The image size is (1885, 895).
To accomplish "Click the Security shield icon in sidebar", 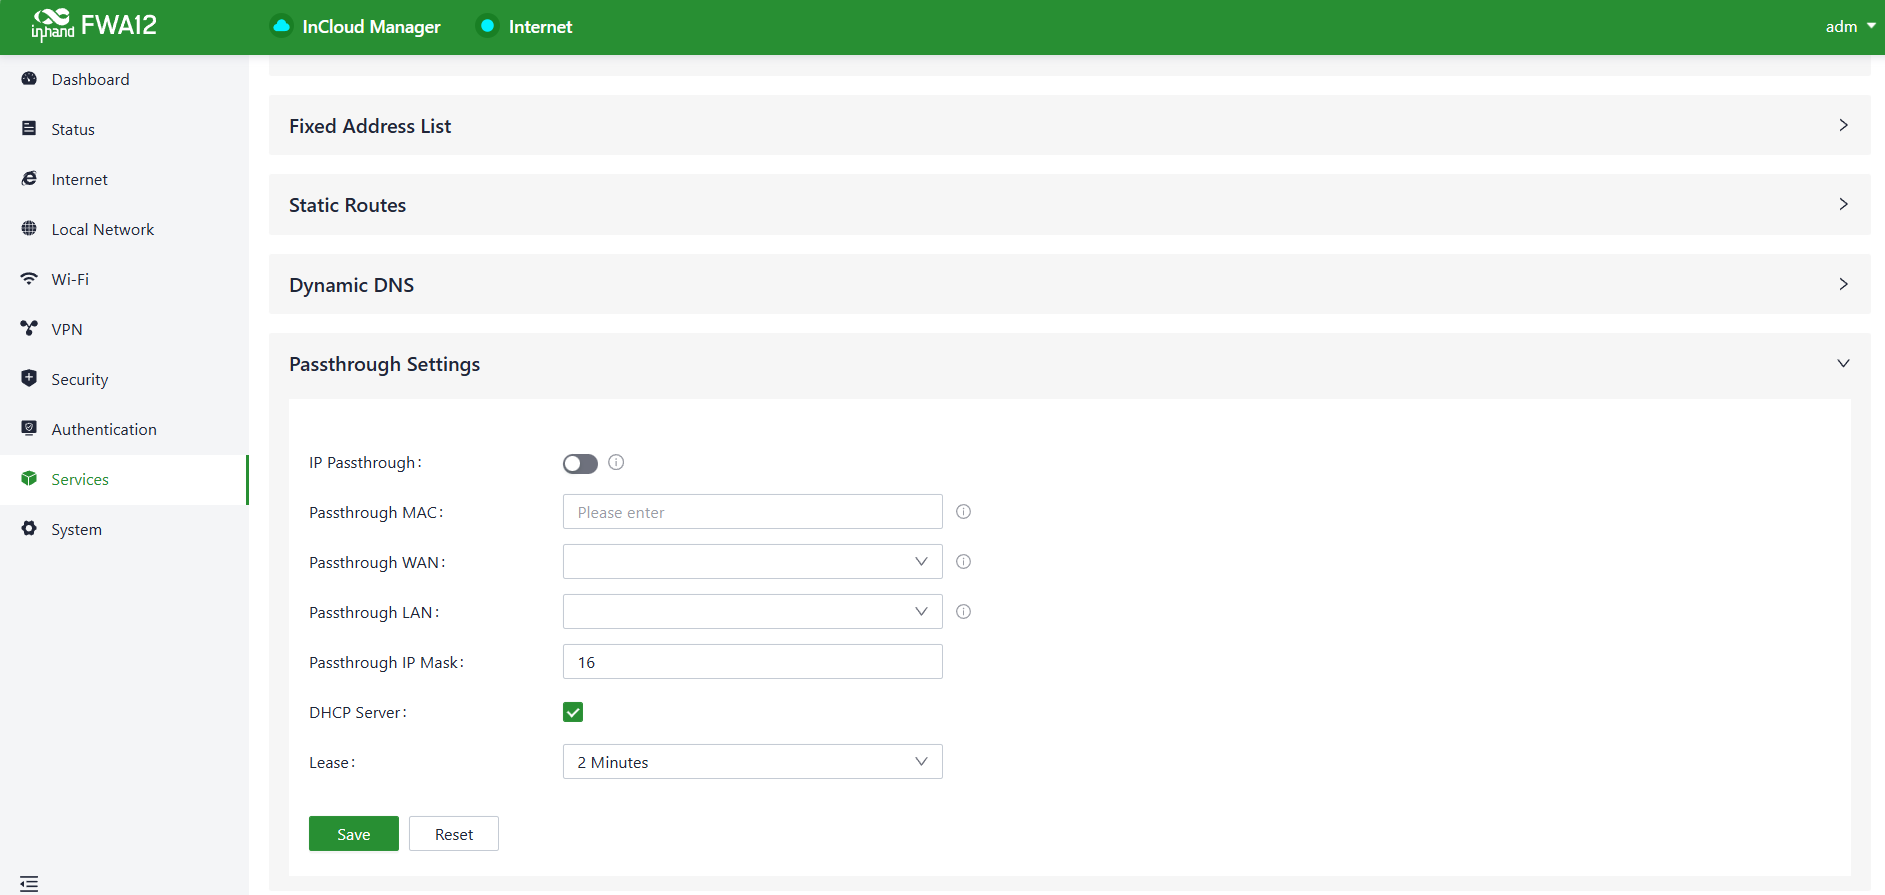I will 29,379.
